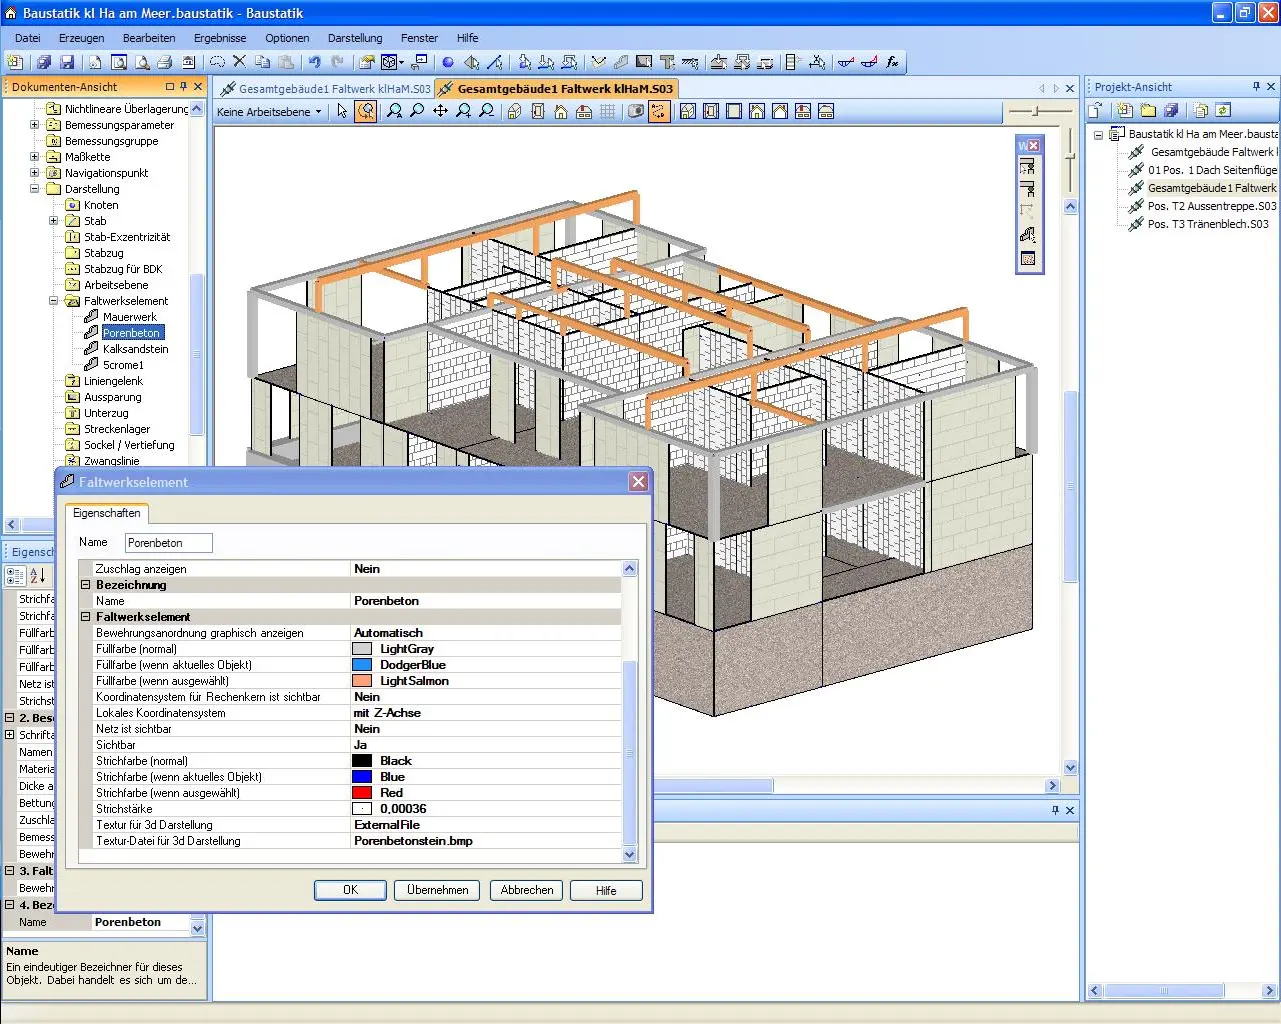This screenshot has height=1024, width=1281.
Task: Click the Hilfe button in dialog
Action: (x=606, y=890)
